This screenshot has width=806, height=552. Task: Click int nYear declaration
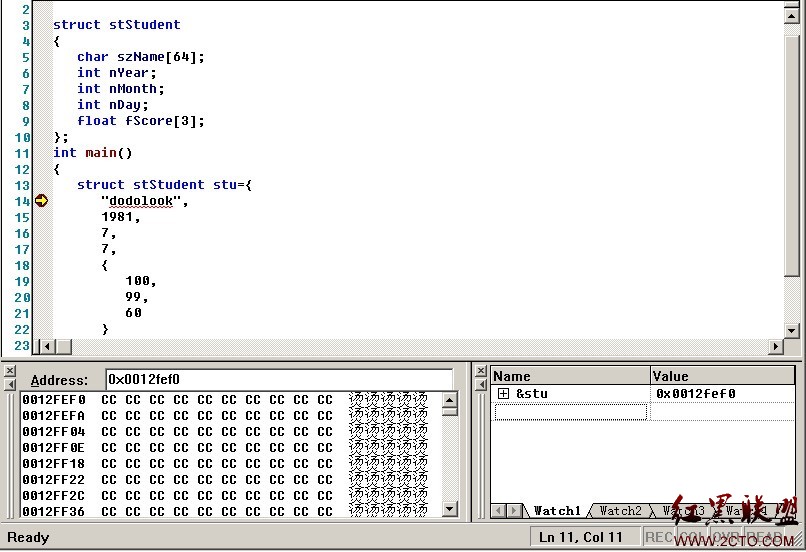coord(117,72)
